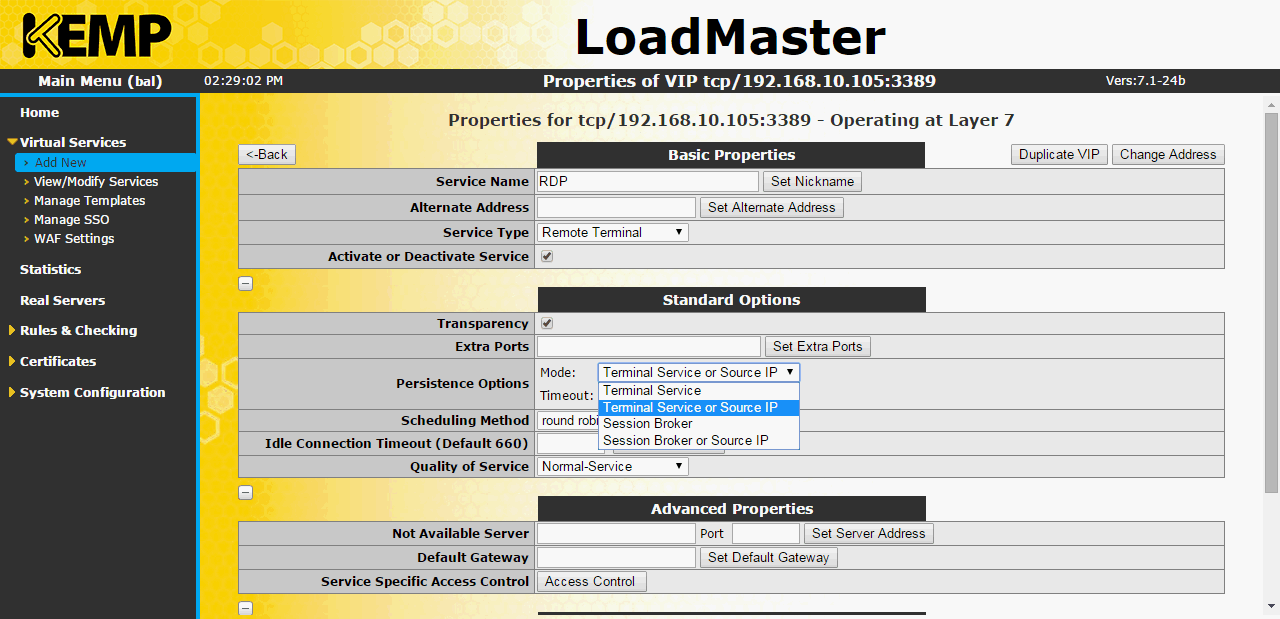Close the Persistence Mode dropdown
The height and width of the screenshot is (619, 1280).
[699, 372]
